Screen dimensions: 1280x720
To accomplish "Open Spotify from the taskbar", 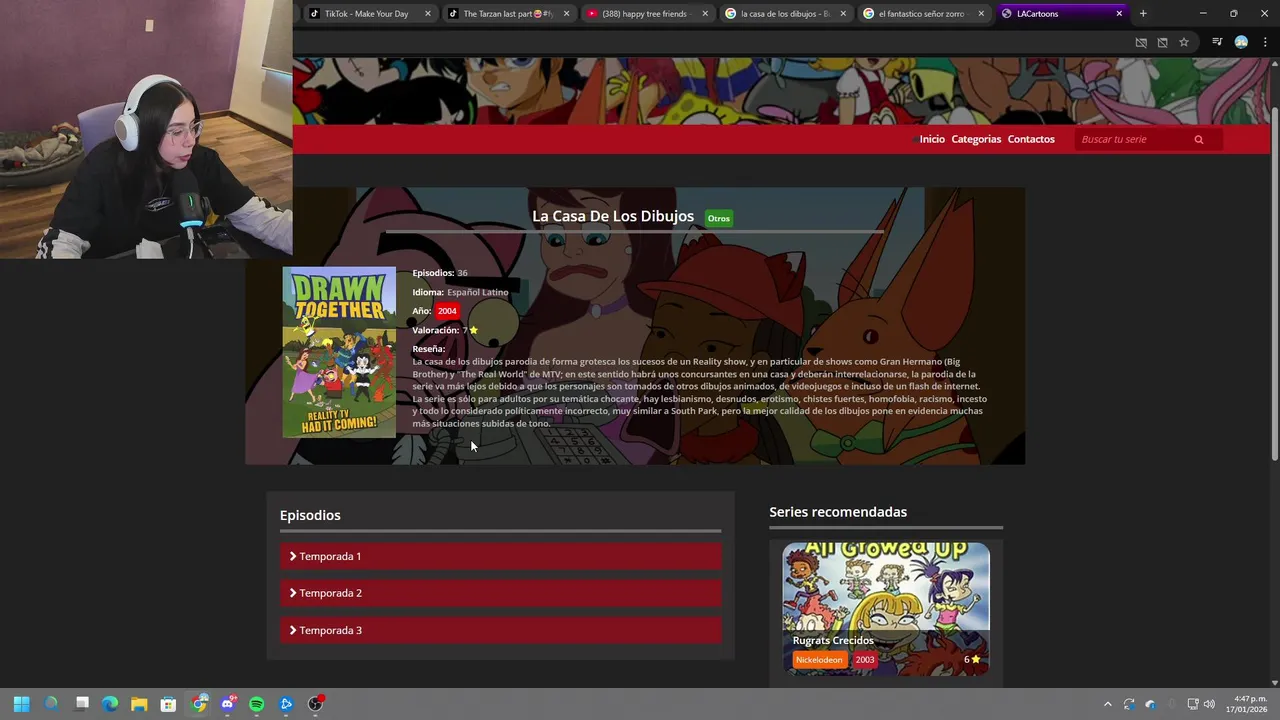I will (x=257, y=704).
